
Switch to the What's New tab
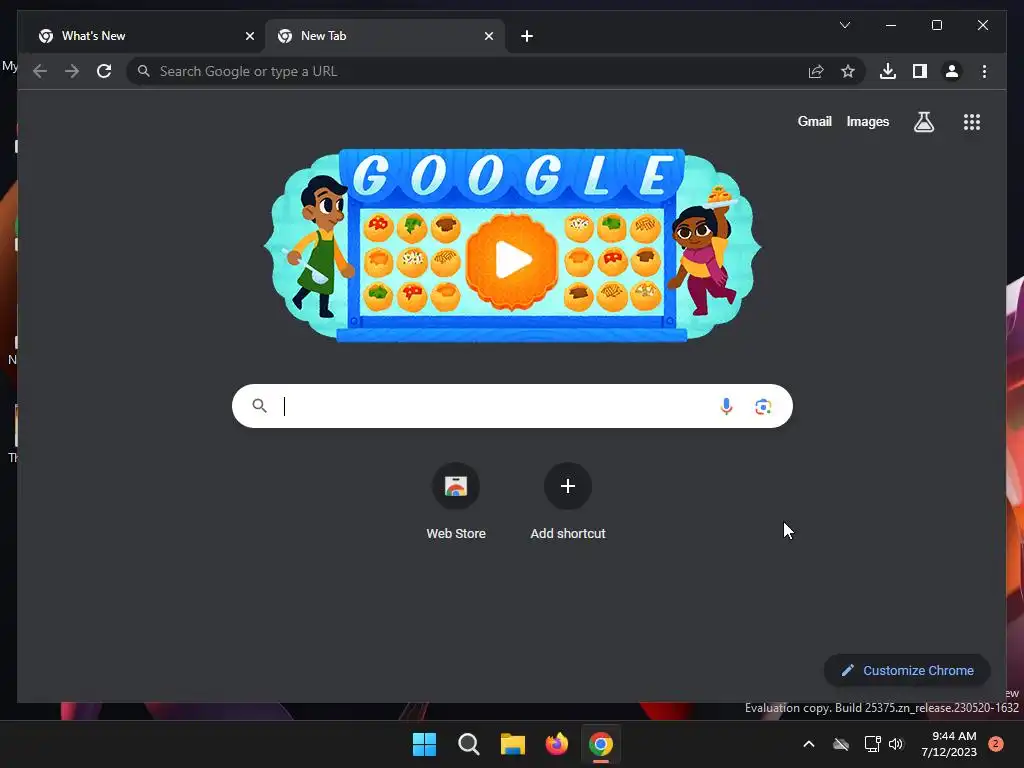tap(145, 36)
